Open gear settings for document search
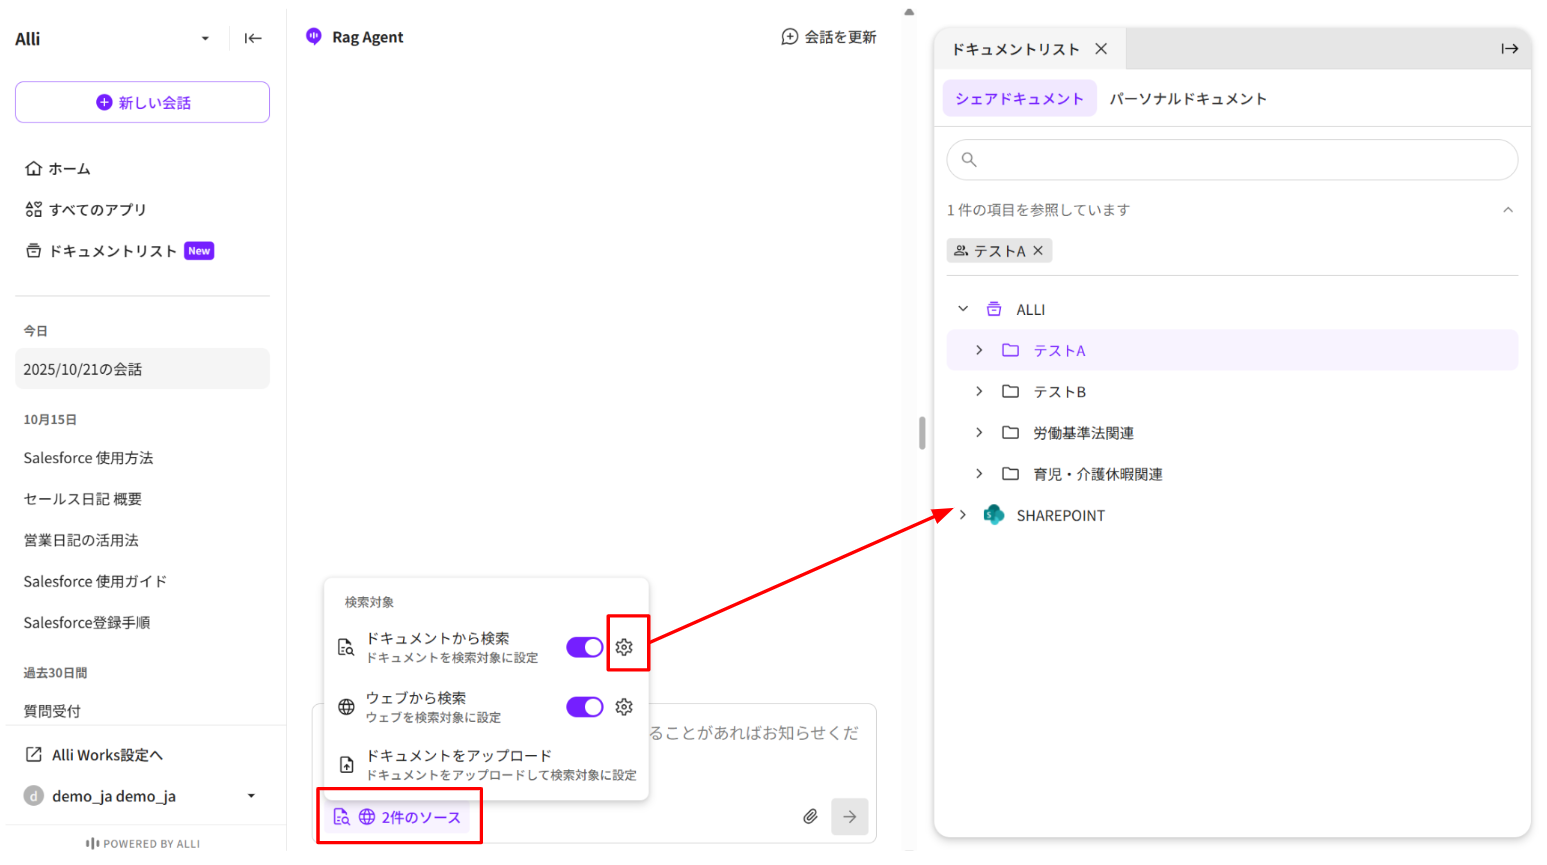 click(x=624, y=647)
